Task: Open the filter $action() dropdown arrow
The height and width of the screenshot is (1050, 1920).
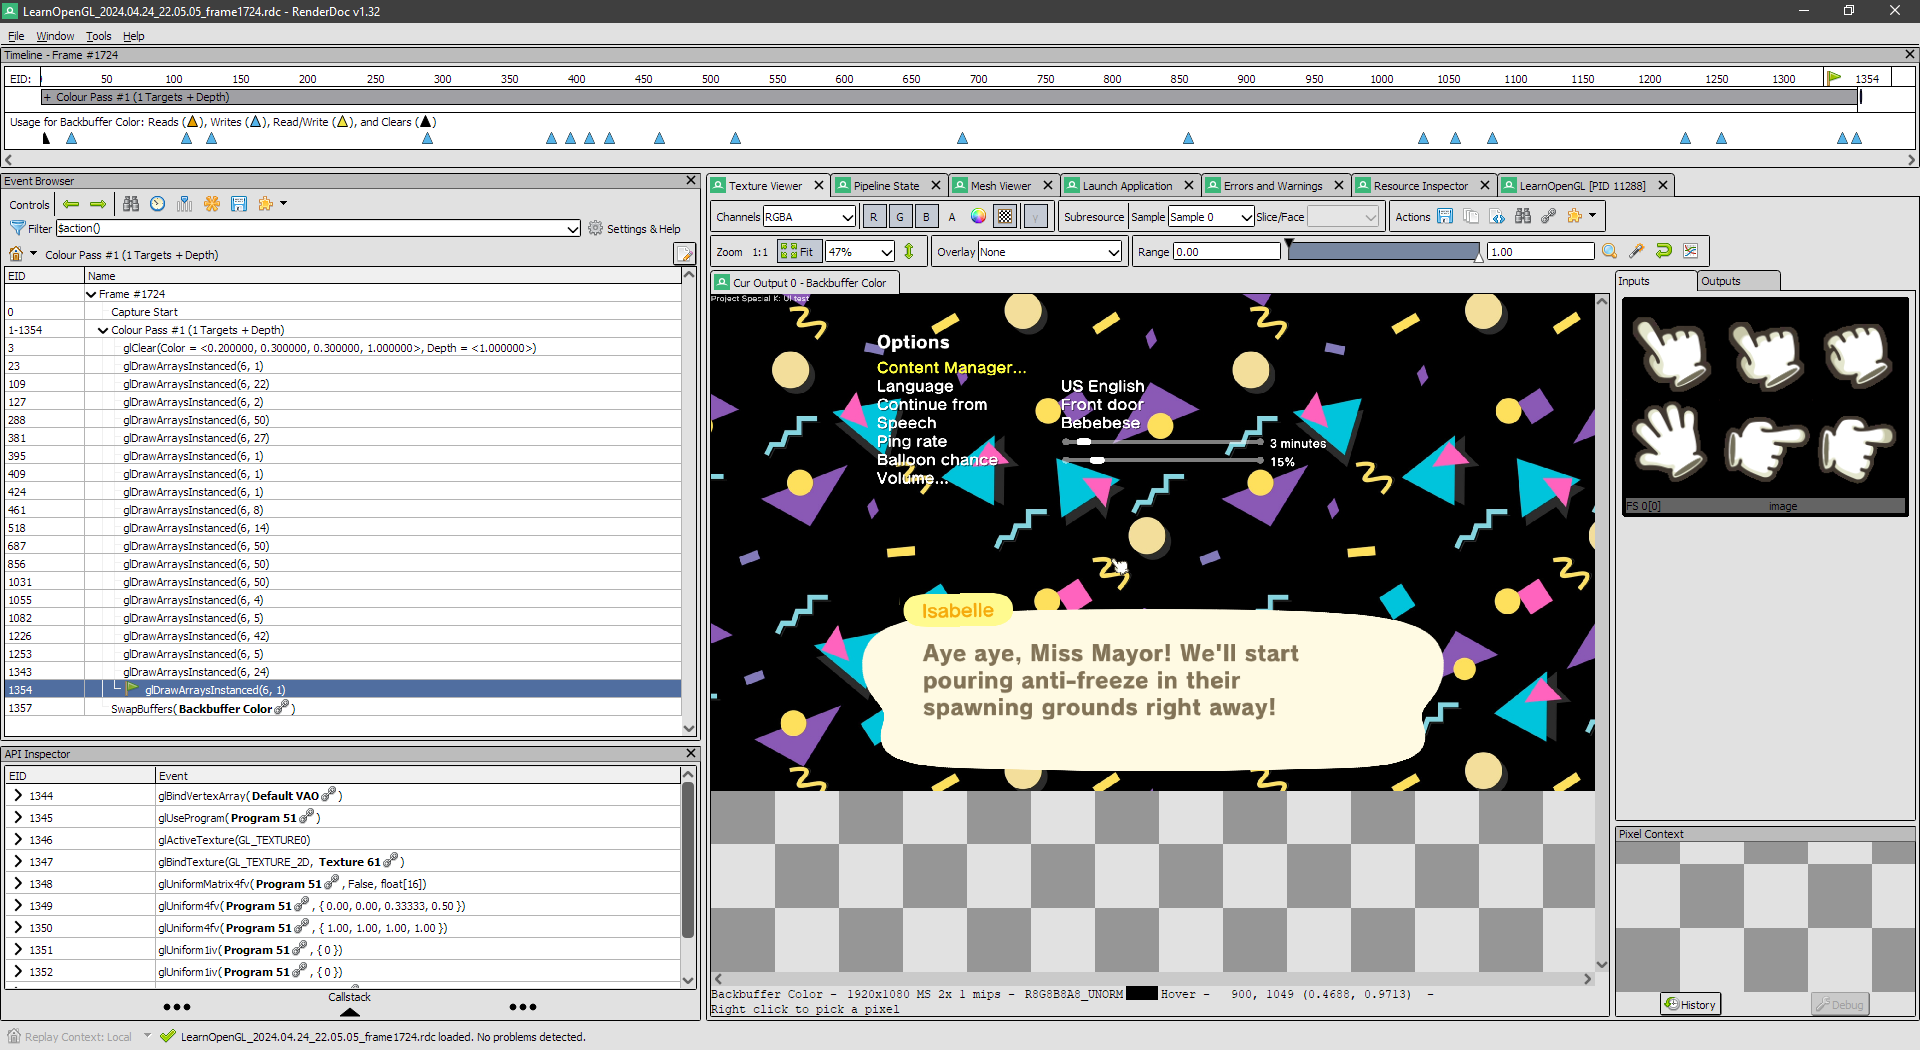Action: pos(573,229)
